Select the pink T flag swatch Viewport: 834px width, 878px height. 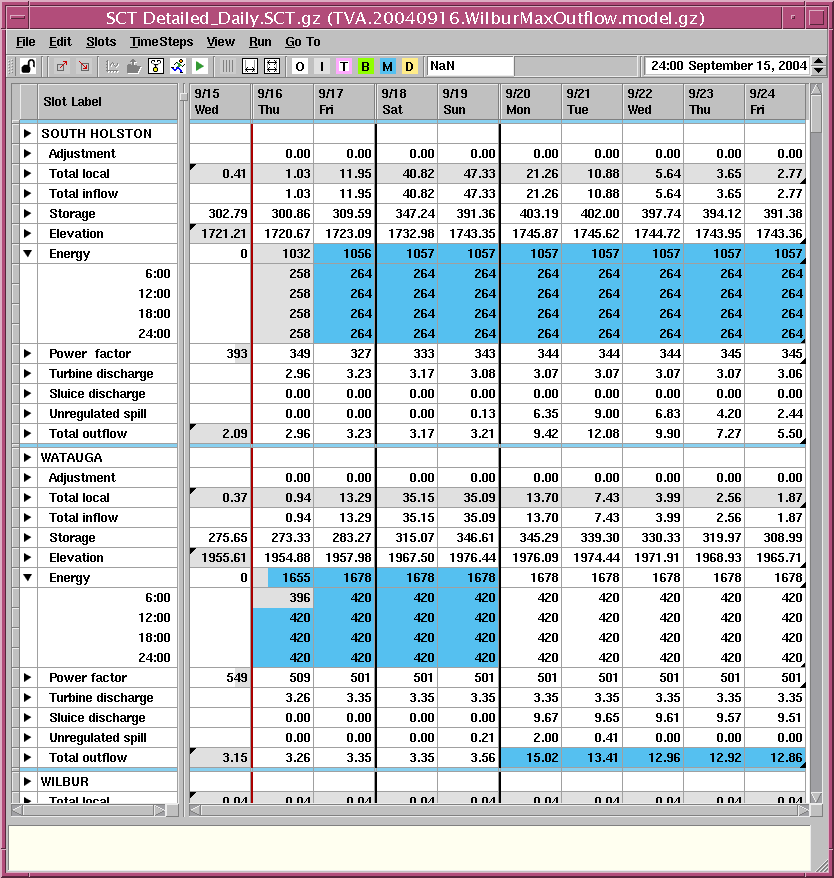tap(344, 67)
